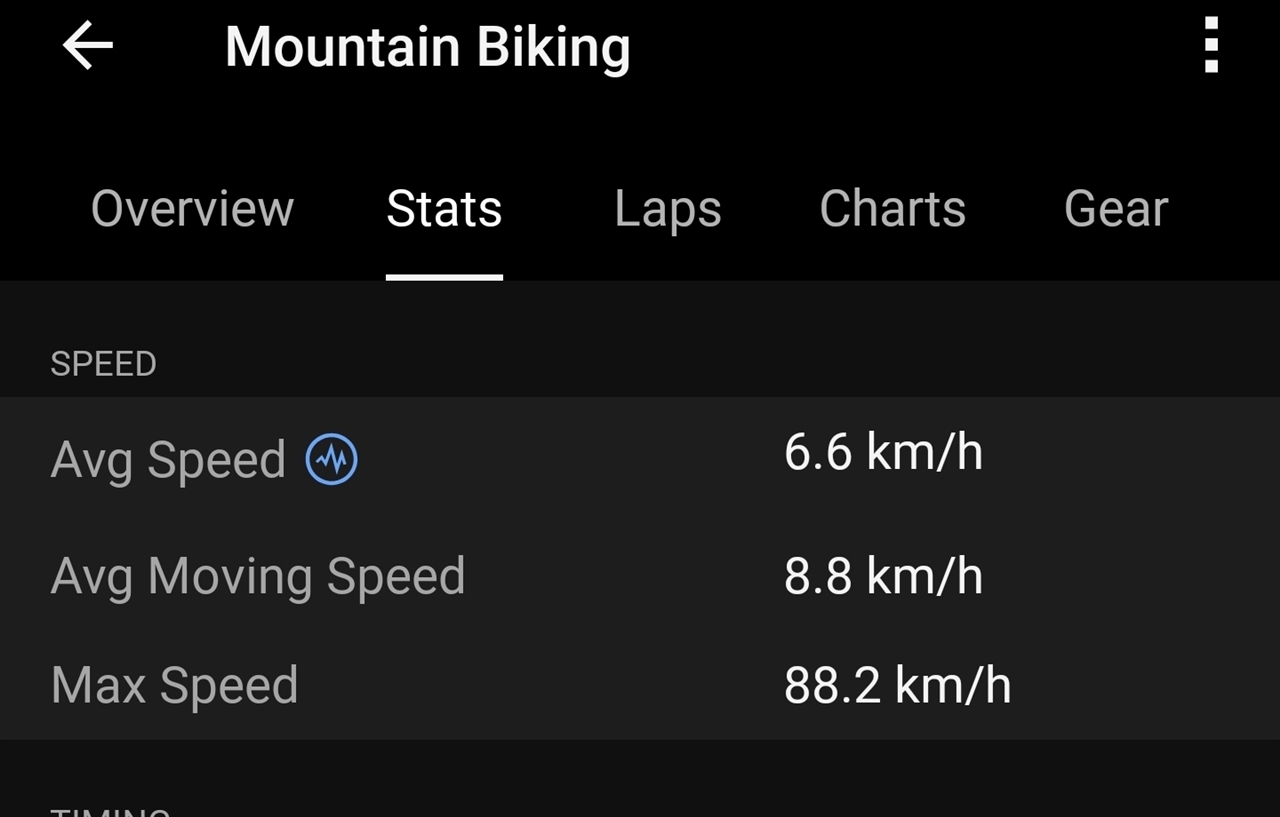Image resolution: width=1280 pixels, height=817 pixels.
Task: Select the Stats tab
Action: pyautogui.click(x=444, y=209)
